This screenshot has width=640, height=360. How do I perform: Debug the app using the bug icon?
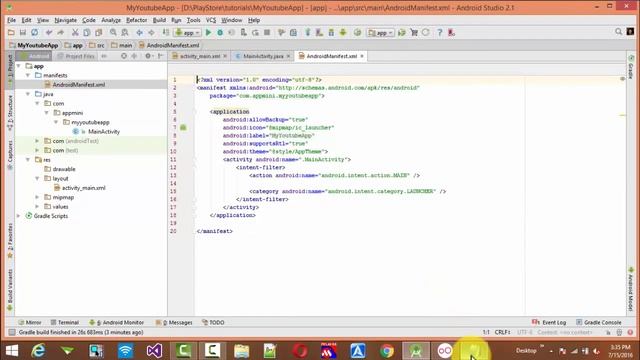coord(220,32)
